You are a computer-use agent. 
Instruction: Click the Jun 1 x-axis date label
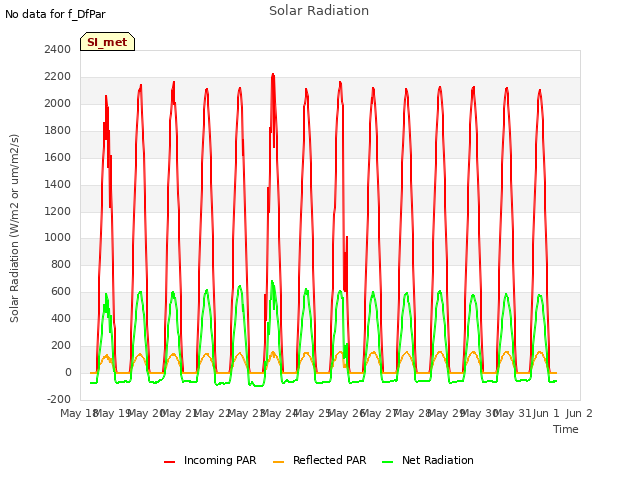pyautogui.click(x=546, y=413)
